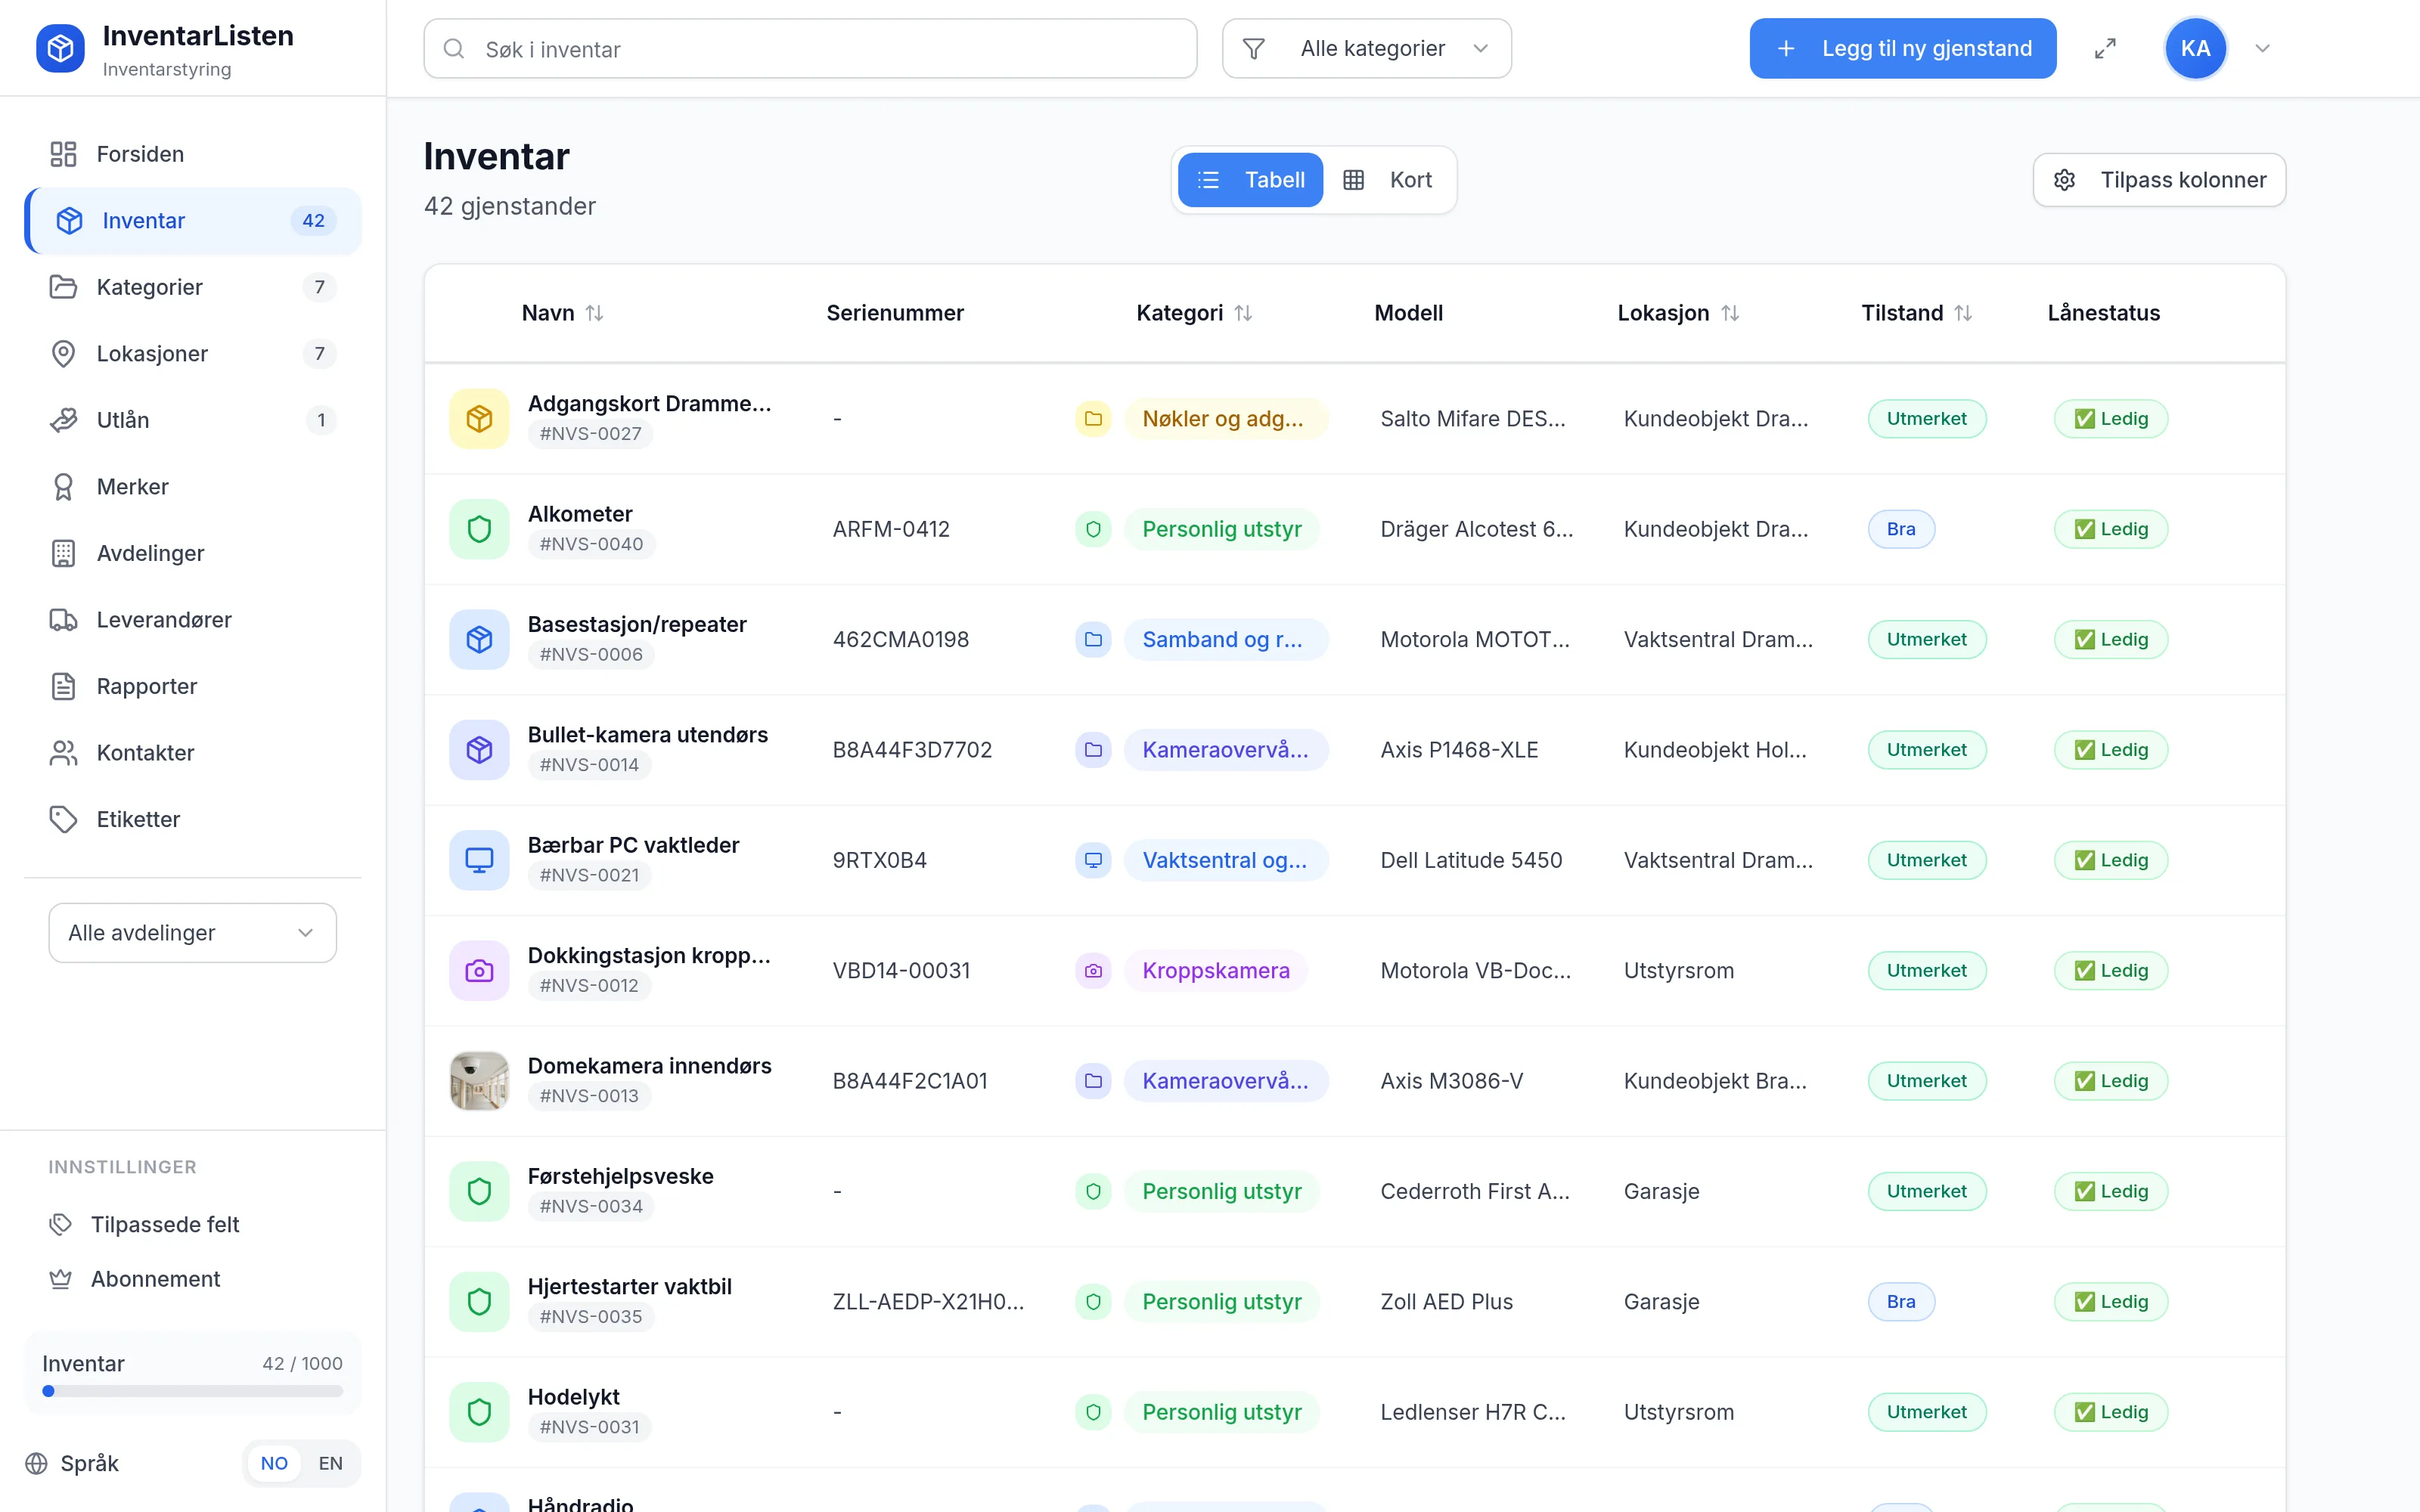Click the Hodelykt green shield icon
Screen dimensions: 2420x1512
coord(479,1412)
